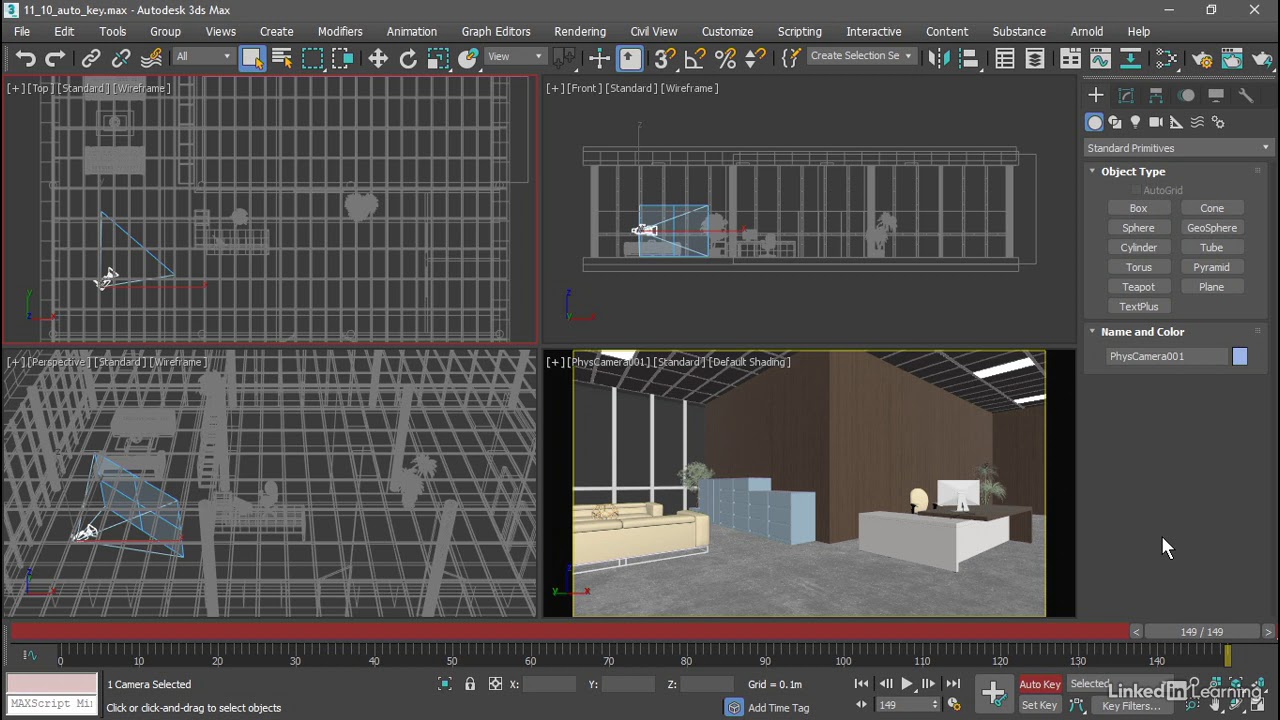Open the Standard Primitives dropdown

(1178, 148)
